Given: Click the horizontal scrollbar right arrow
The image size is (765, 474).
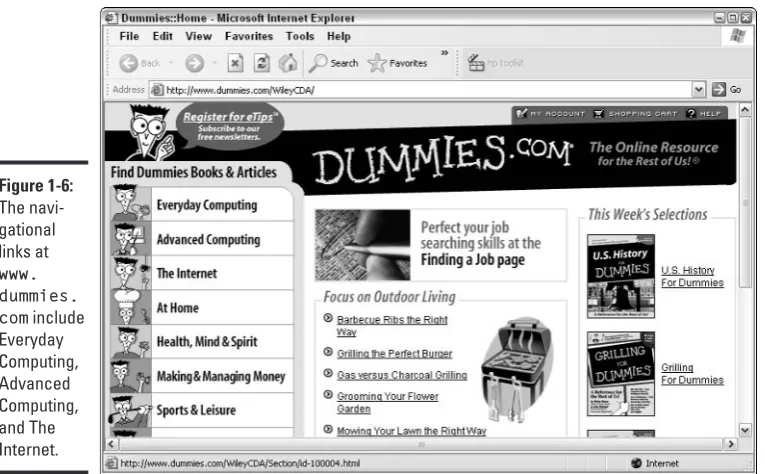Looking at the screenshot, I should [731, 444].
